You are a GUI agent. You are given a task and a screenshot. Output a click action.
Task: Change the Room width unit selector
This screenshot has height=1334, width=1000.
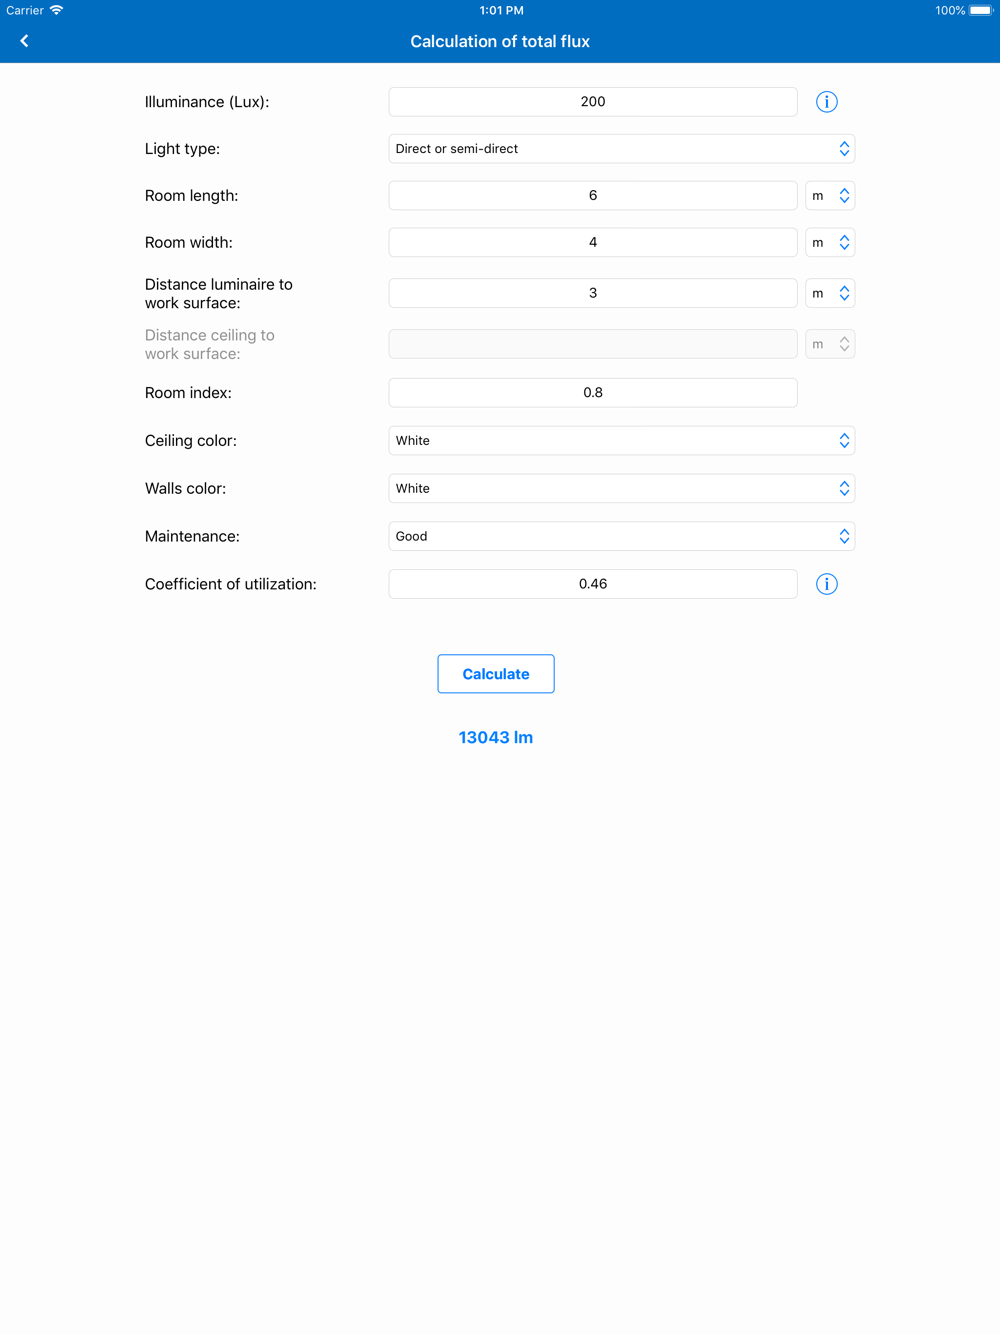(x=830, y=243)
